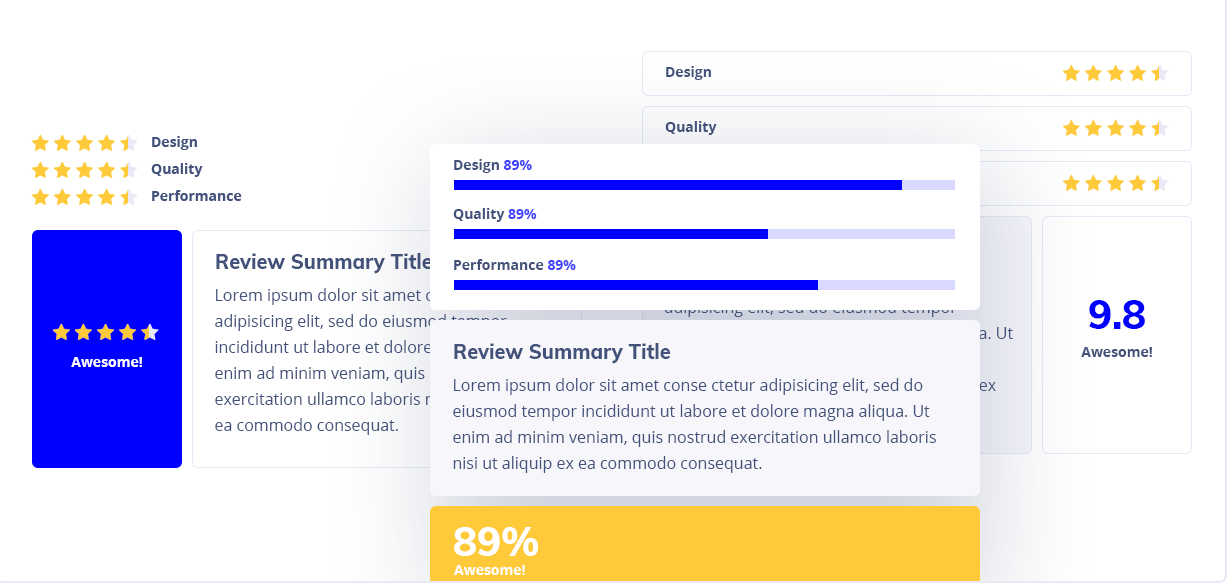Click the middle star in the blue Awesome box

pos(106,332)
